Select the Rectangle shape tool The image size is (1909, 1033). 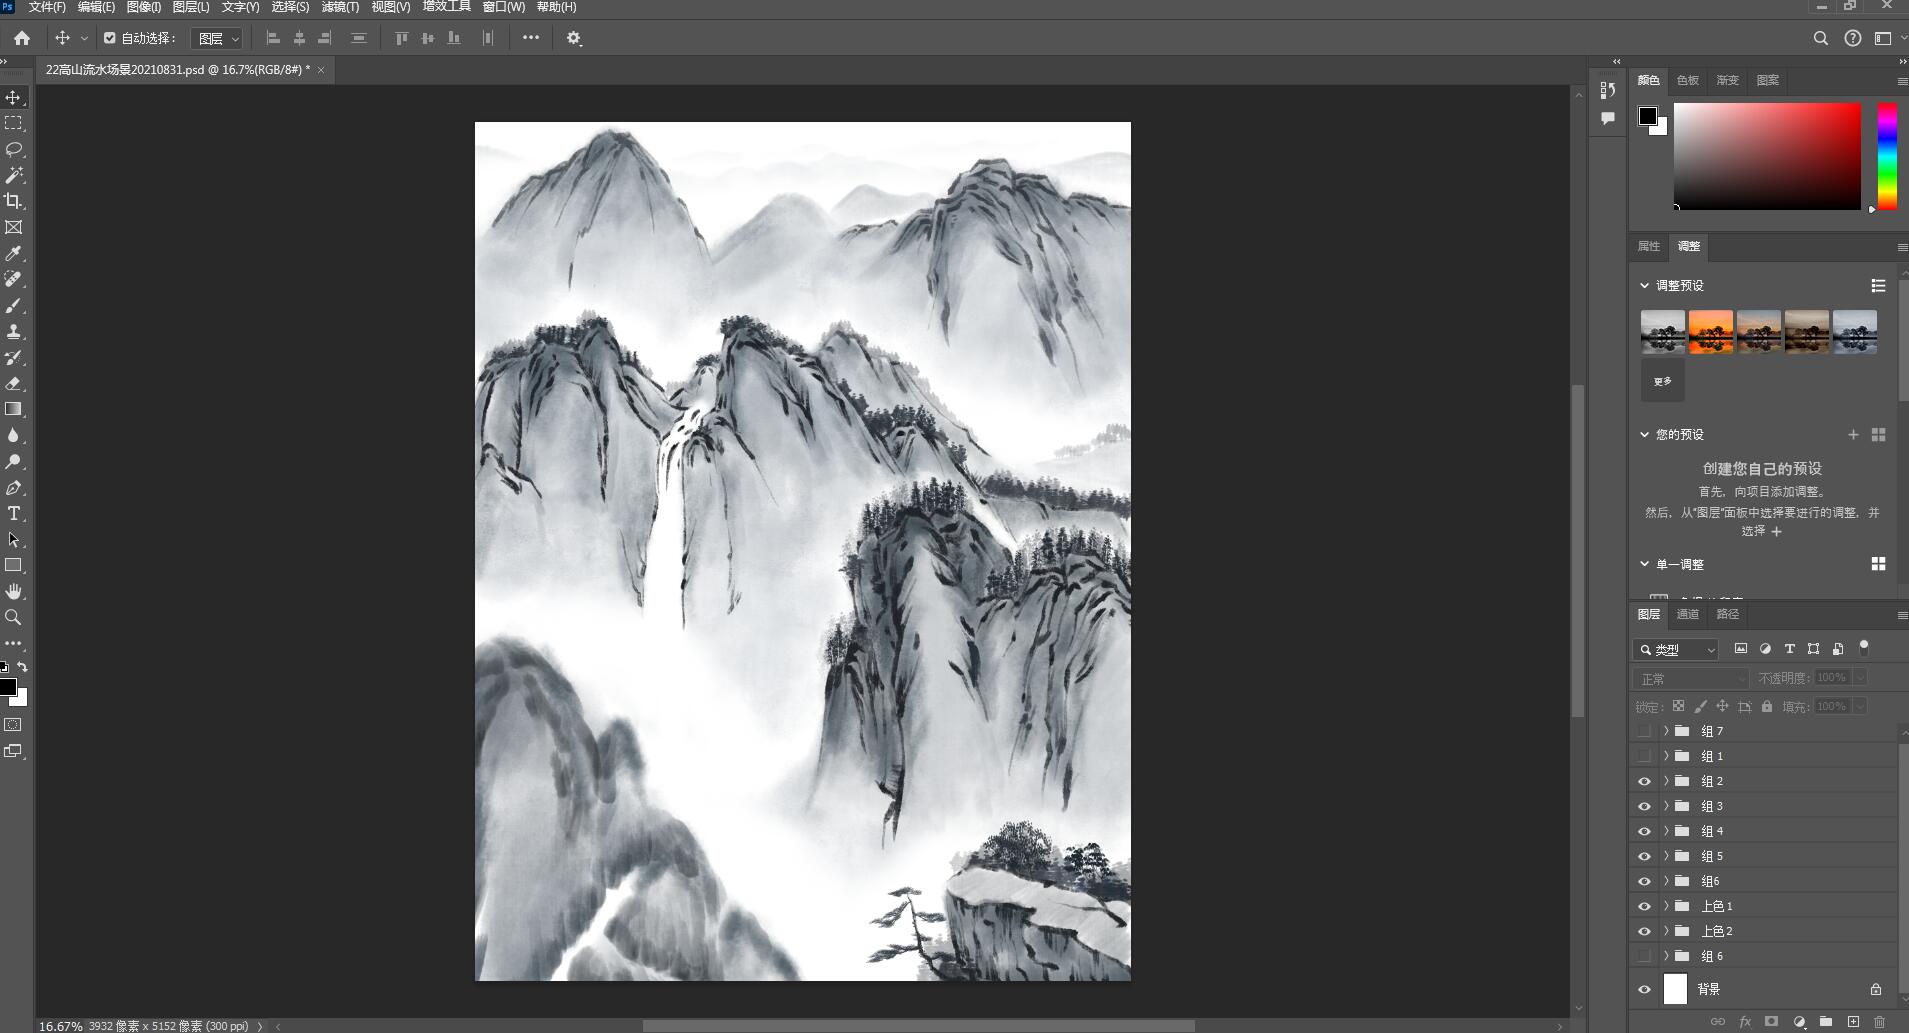(x=13, y=565)
